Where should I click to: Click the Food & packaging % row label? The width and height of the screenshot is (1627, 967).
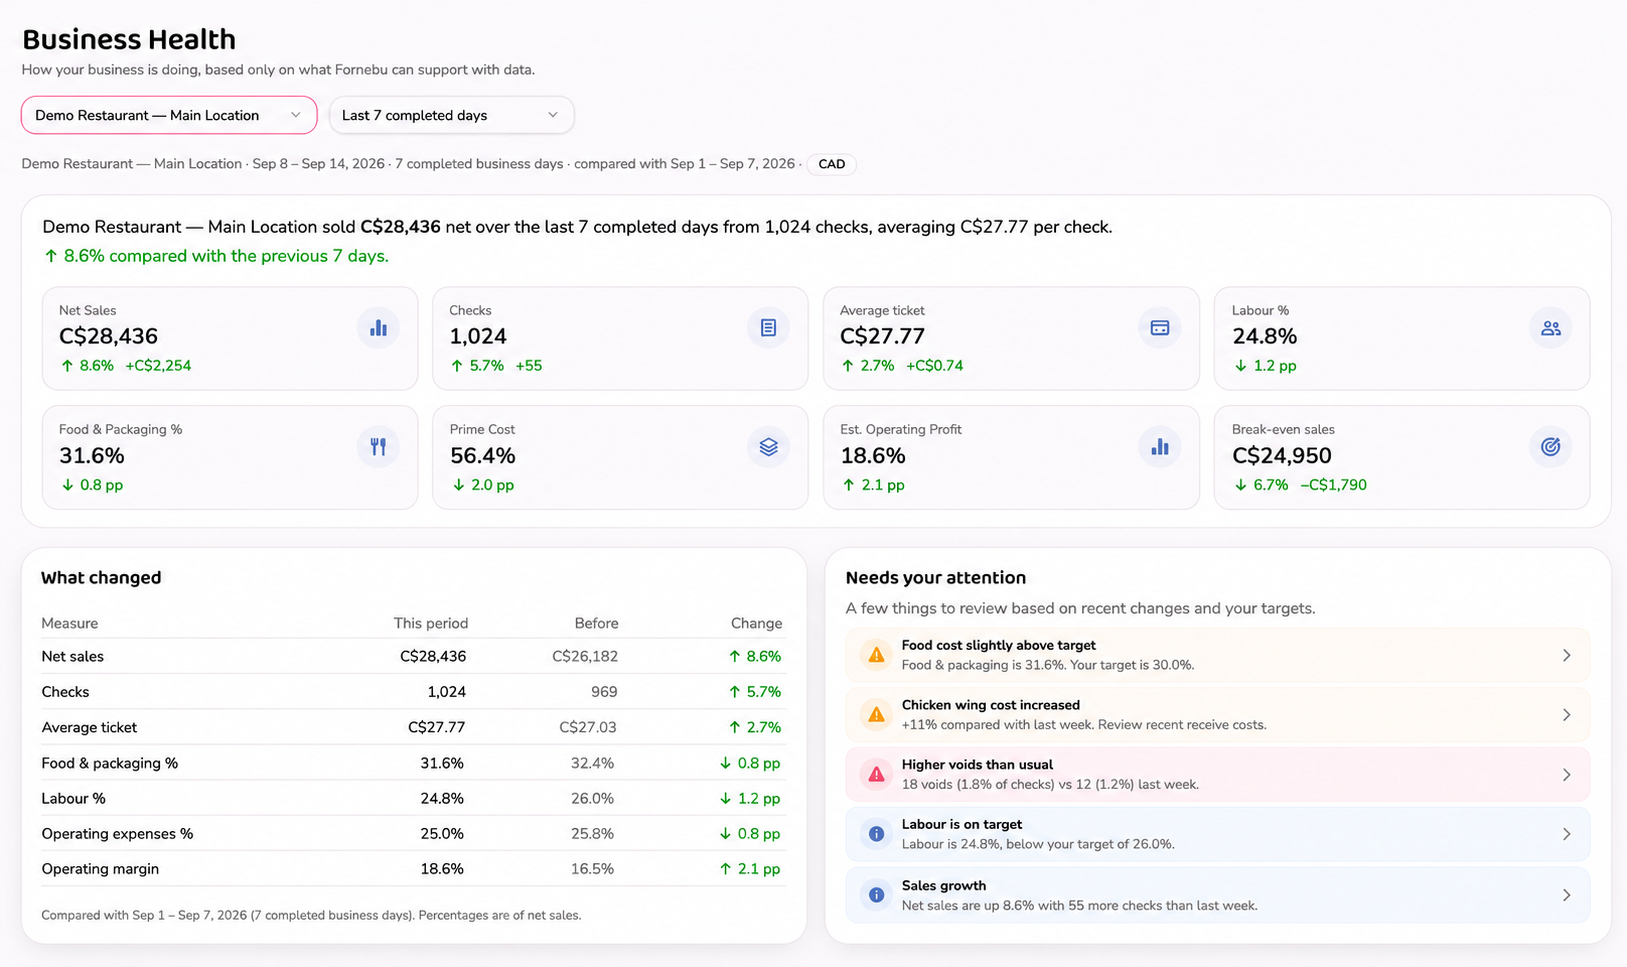coord(110,763)
